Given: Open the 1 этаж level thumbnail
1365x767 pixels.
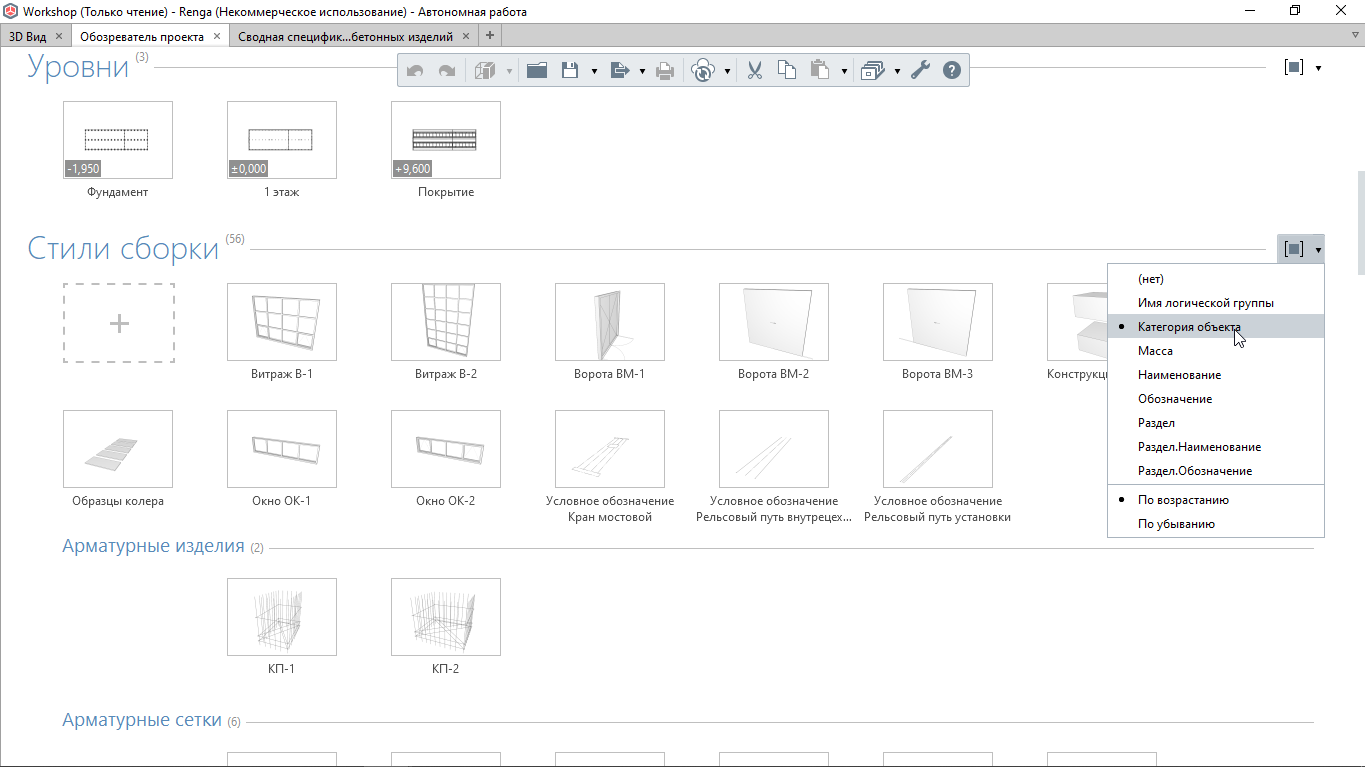Looking at the screenshot, I should point(282,140).
